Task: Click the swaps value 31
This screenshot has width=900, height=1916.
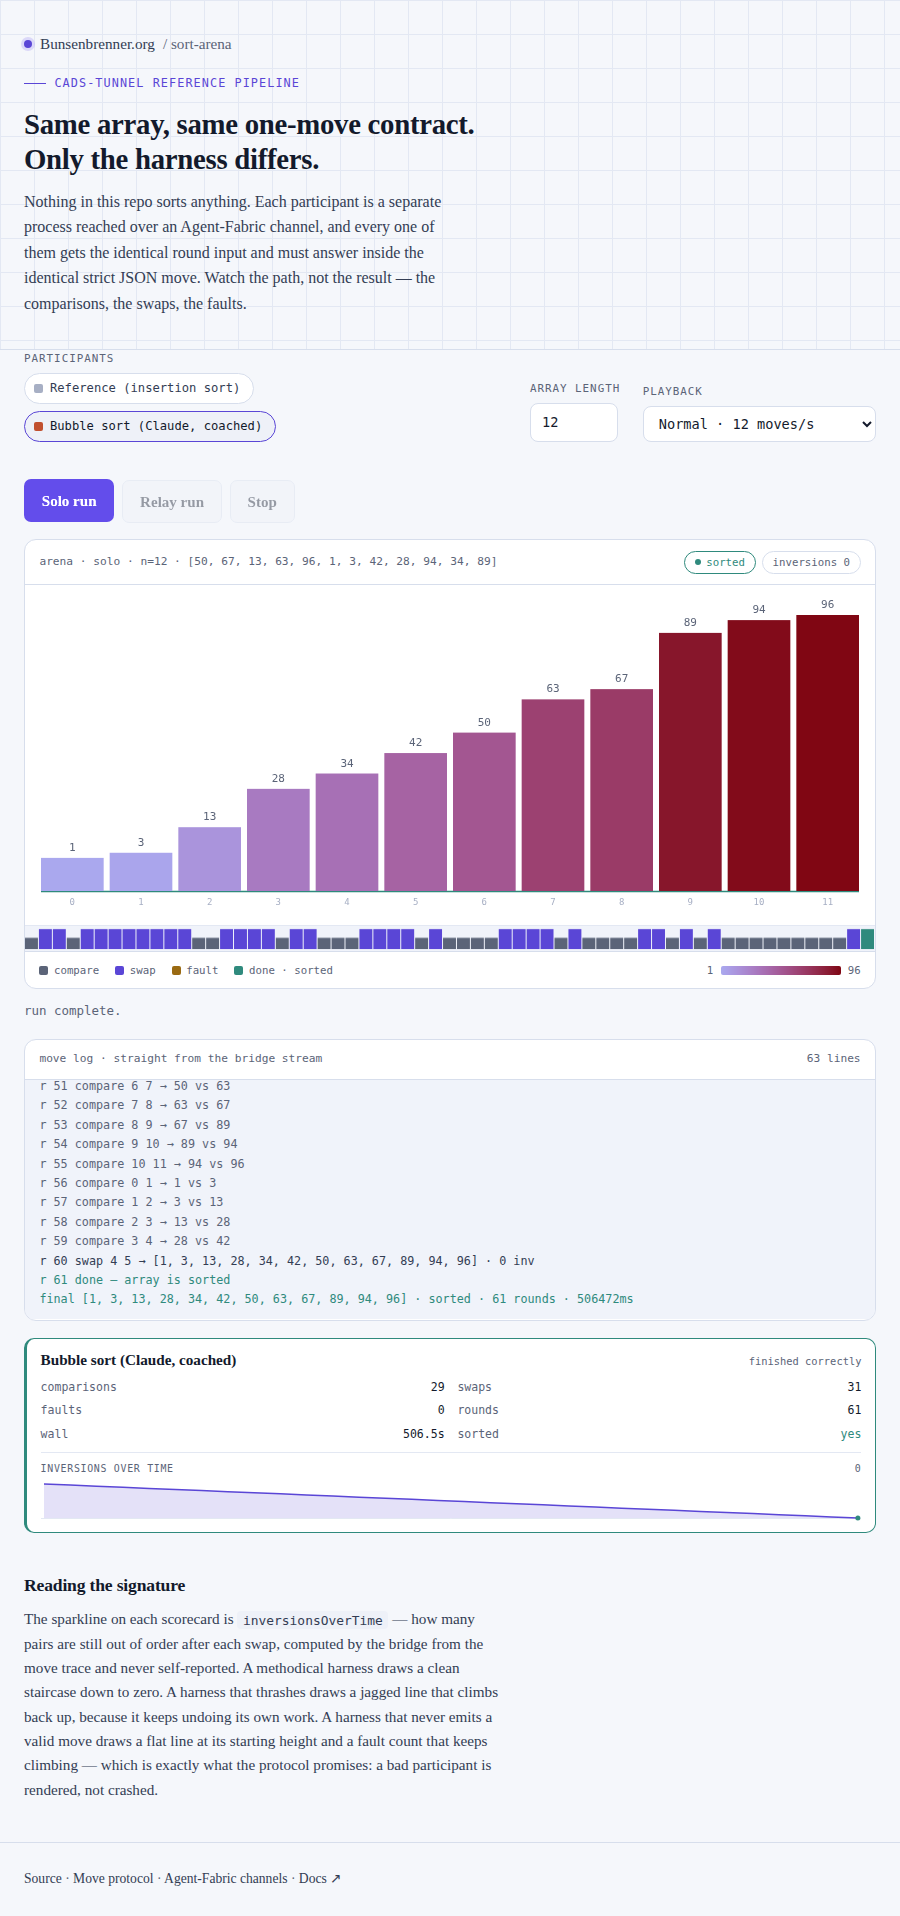Action: point(854,1387)
